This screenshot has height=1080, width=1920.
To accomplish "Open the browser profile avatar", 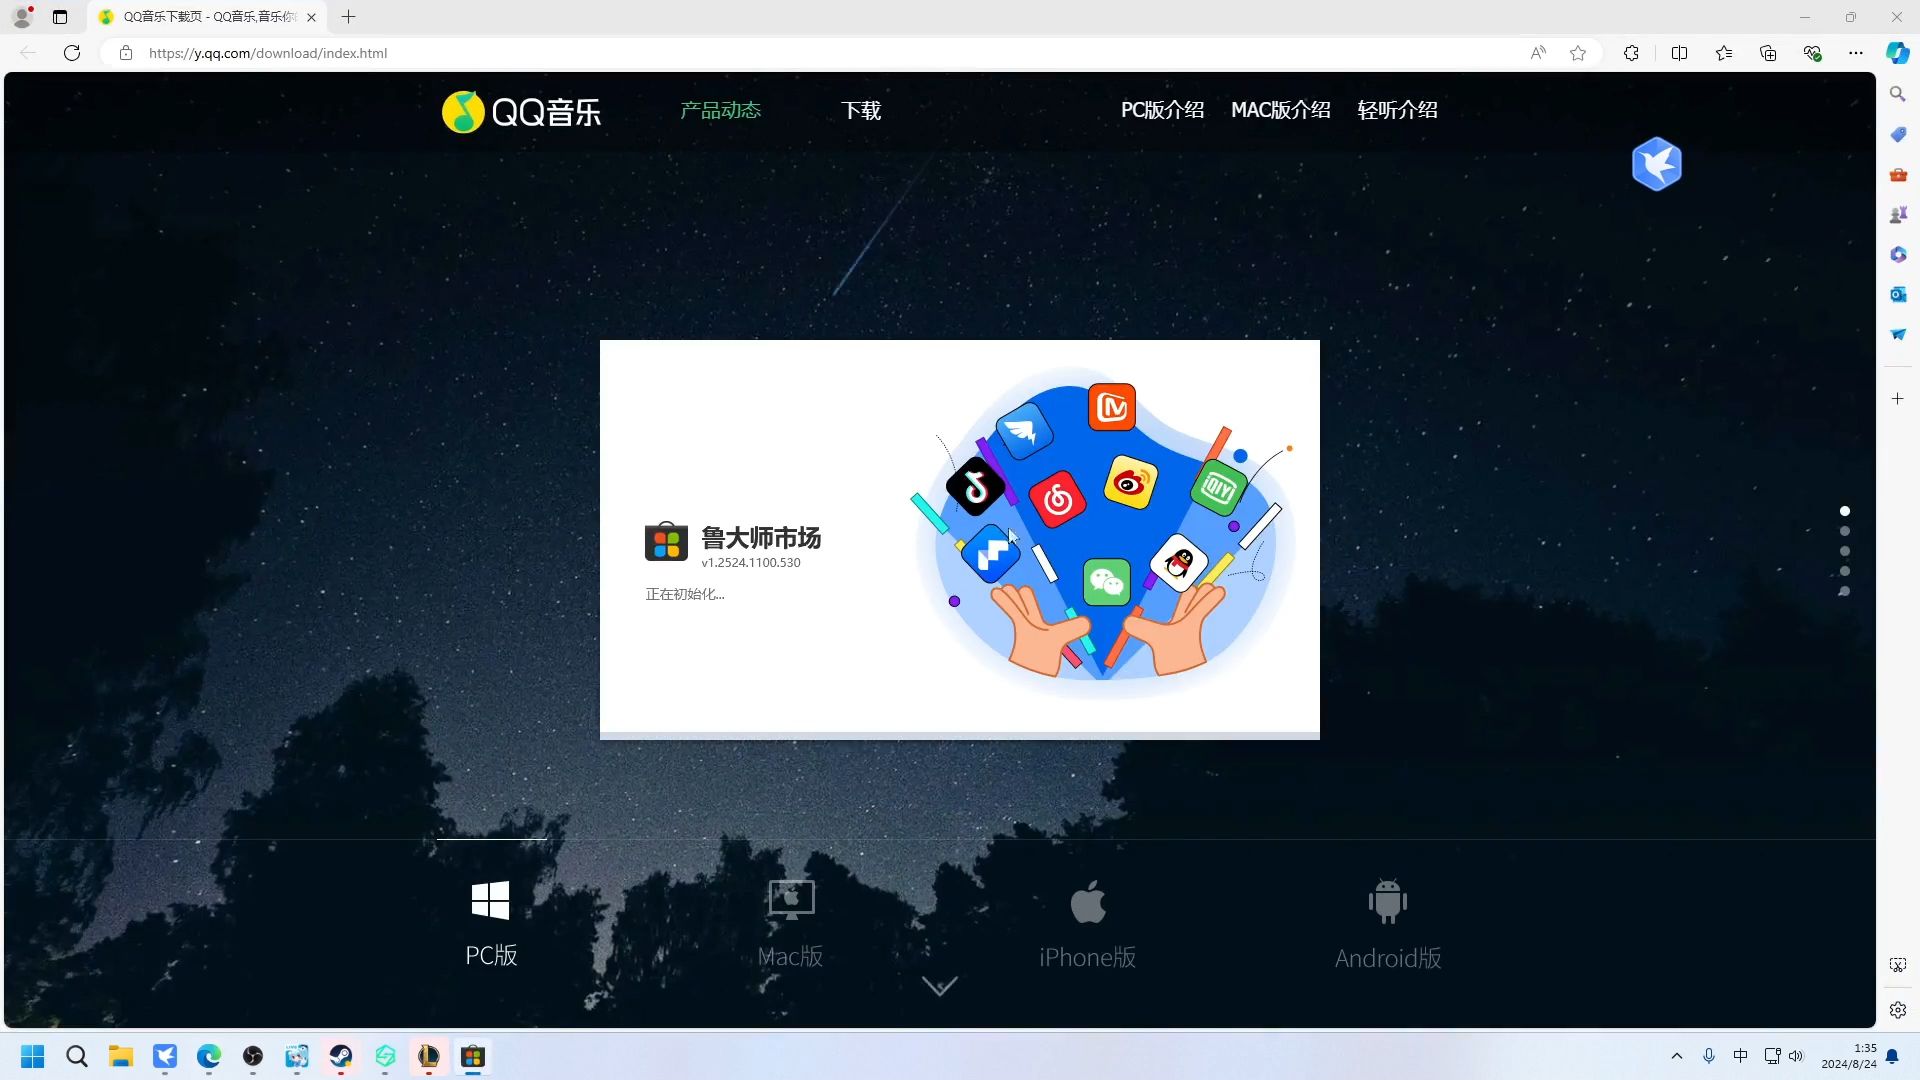I will [22, 17].
